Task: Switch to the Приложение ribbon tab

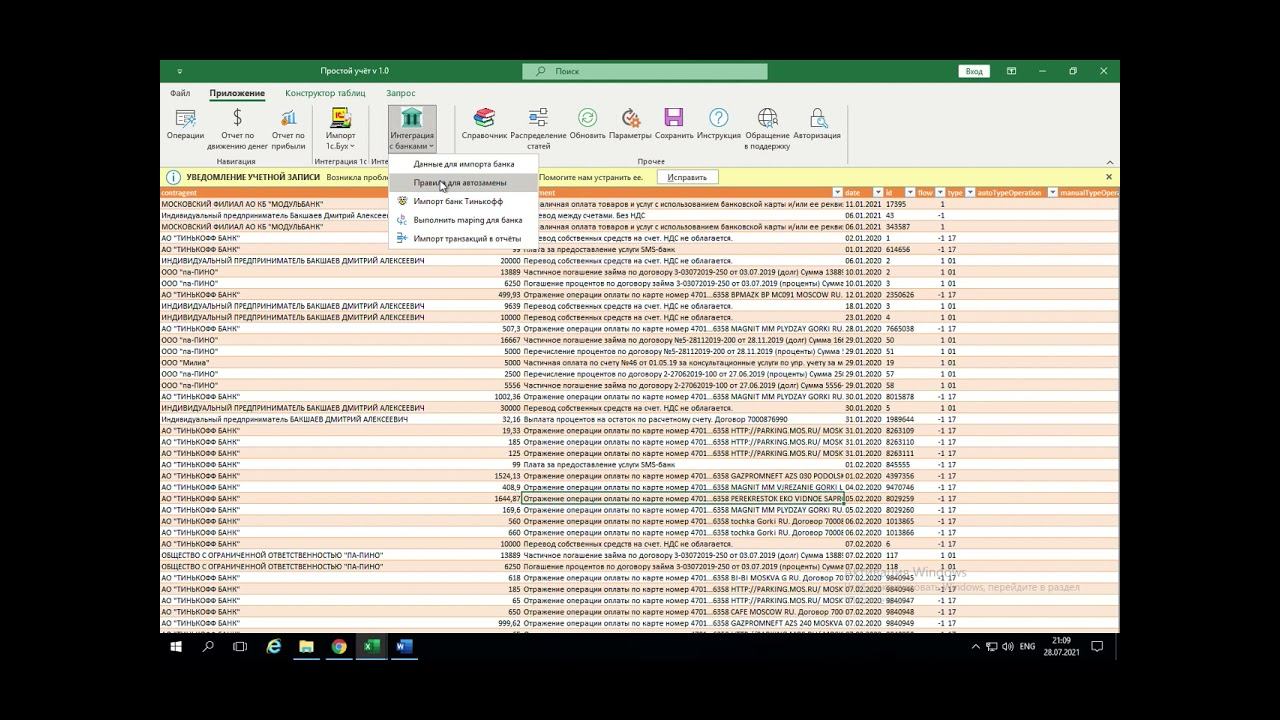Action: [x=237, y=93]
